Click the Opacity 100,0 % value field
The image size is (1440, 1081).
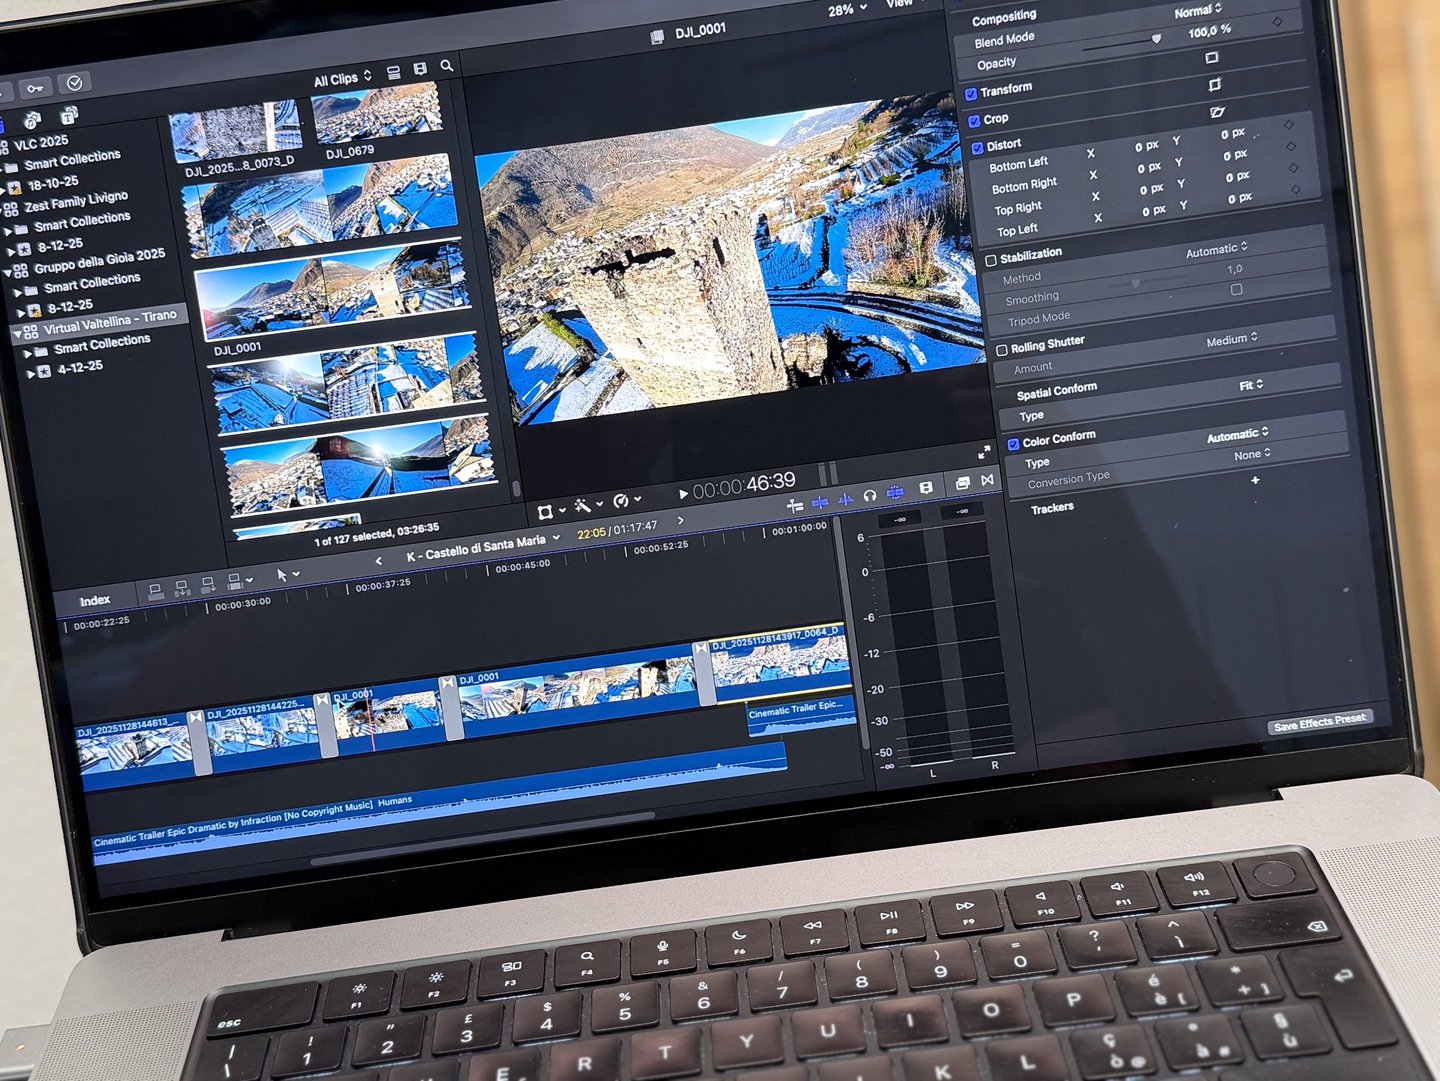click(1209, 31)
